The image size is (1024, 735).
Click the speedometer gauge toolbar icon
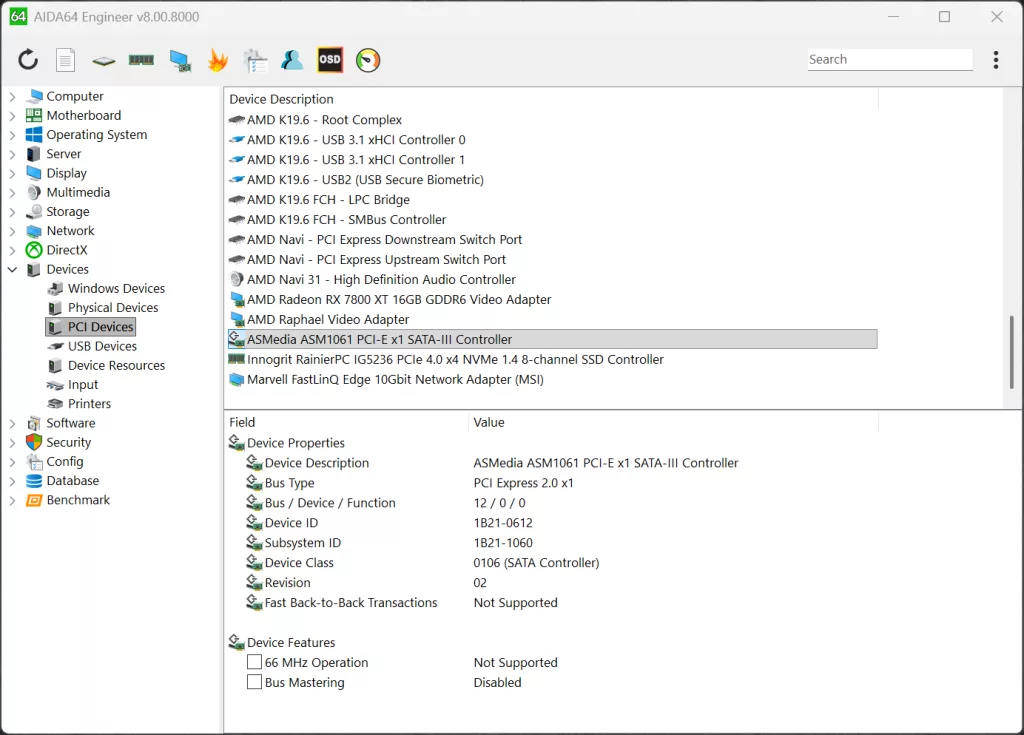tap(368, 60)
